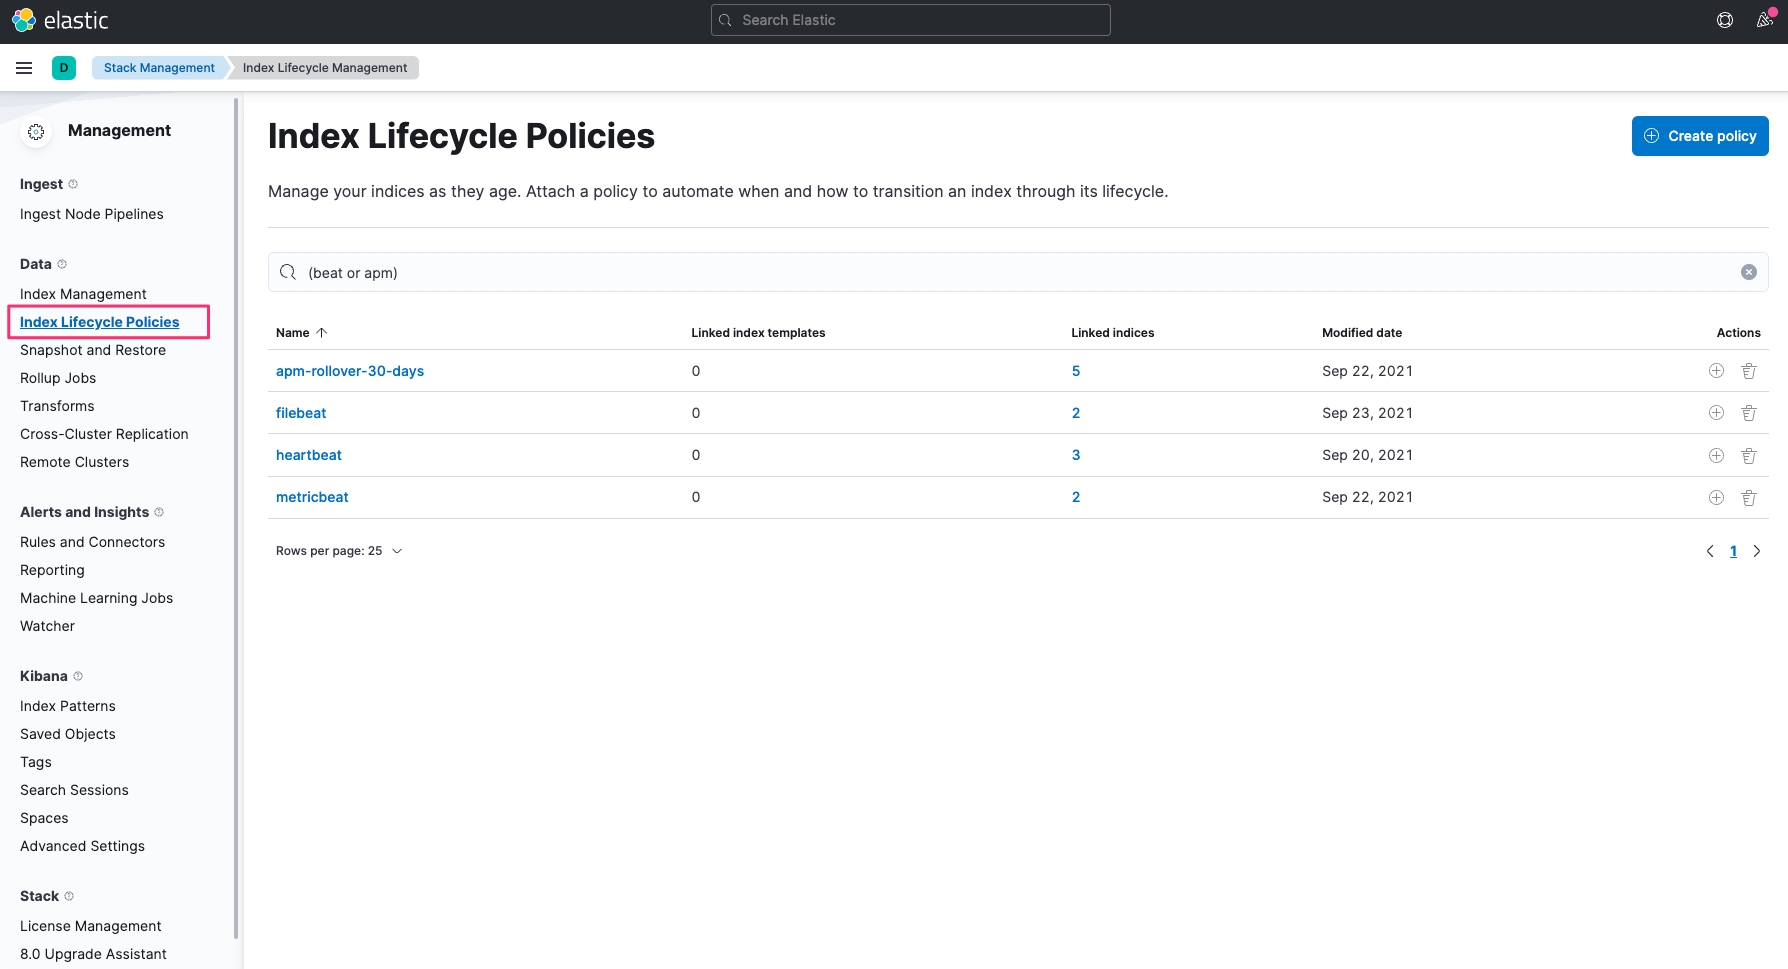Open the D space selector

click(x=64, y=68)
